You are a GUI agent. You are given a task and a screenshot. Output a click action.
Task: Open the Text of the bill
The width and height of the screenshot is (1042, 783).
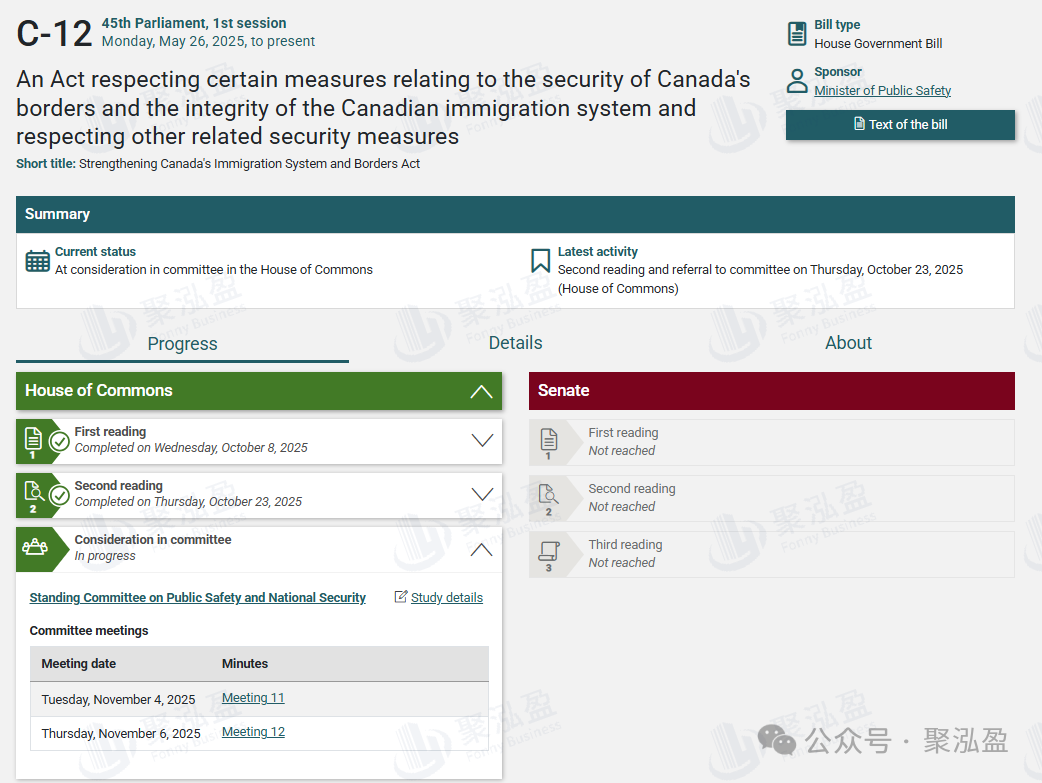(900, 125)
